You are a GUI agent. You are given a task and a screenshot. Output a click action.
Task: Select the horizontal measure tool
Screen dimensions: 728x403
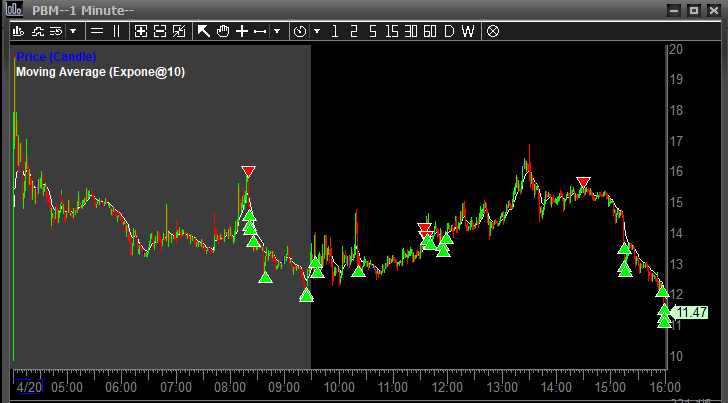click(x=260, y=32)
